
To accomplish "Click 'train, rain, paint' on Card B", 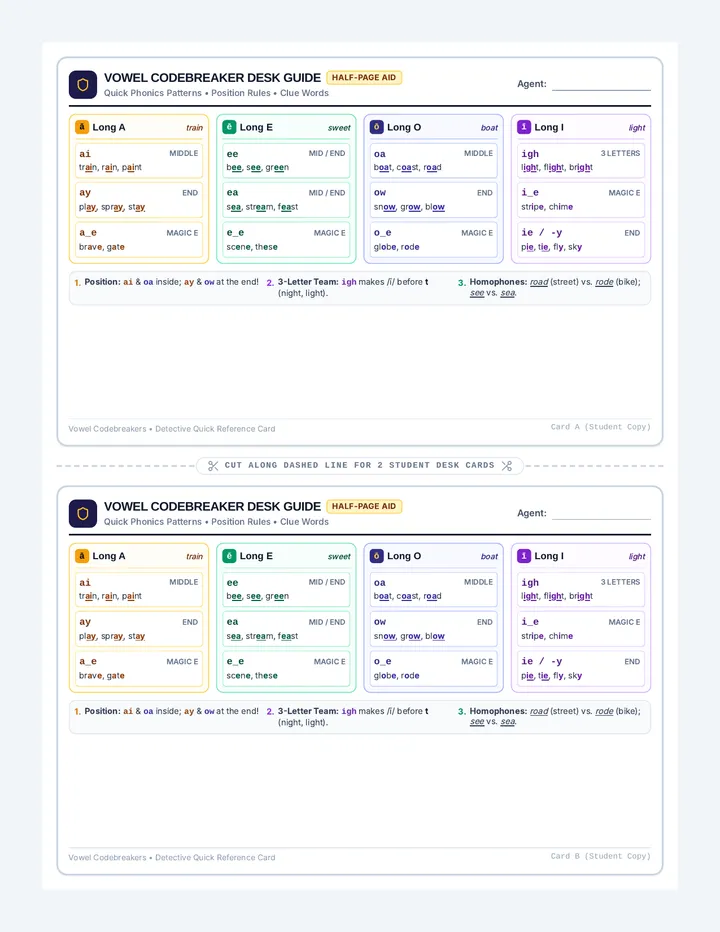I will (x=110, y=596).
